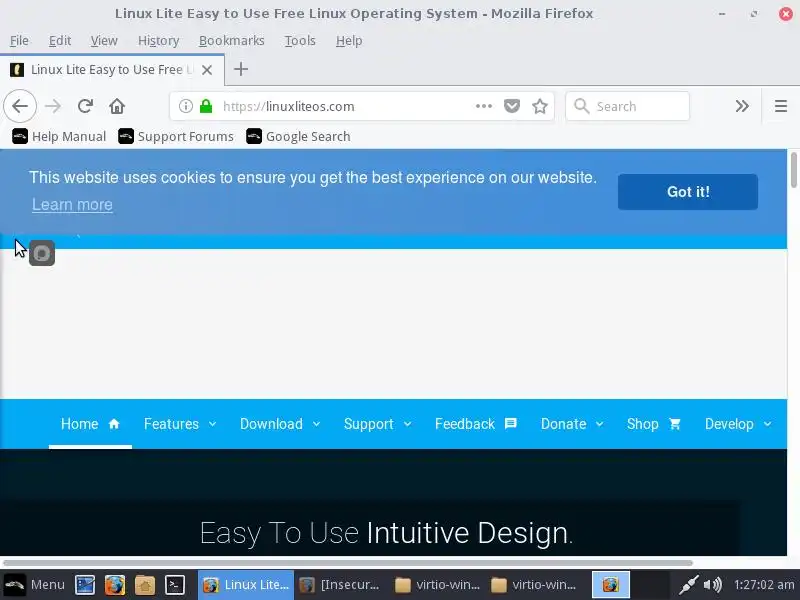Viewport: 800px width, 600px height.
Task: Click the show desktop icon in taskbar
Action: click(85, 585)
